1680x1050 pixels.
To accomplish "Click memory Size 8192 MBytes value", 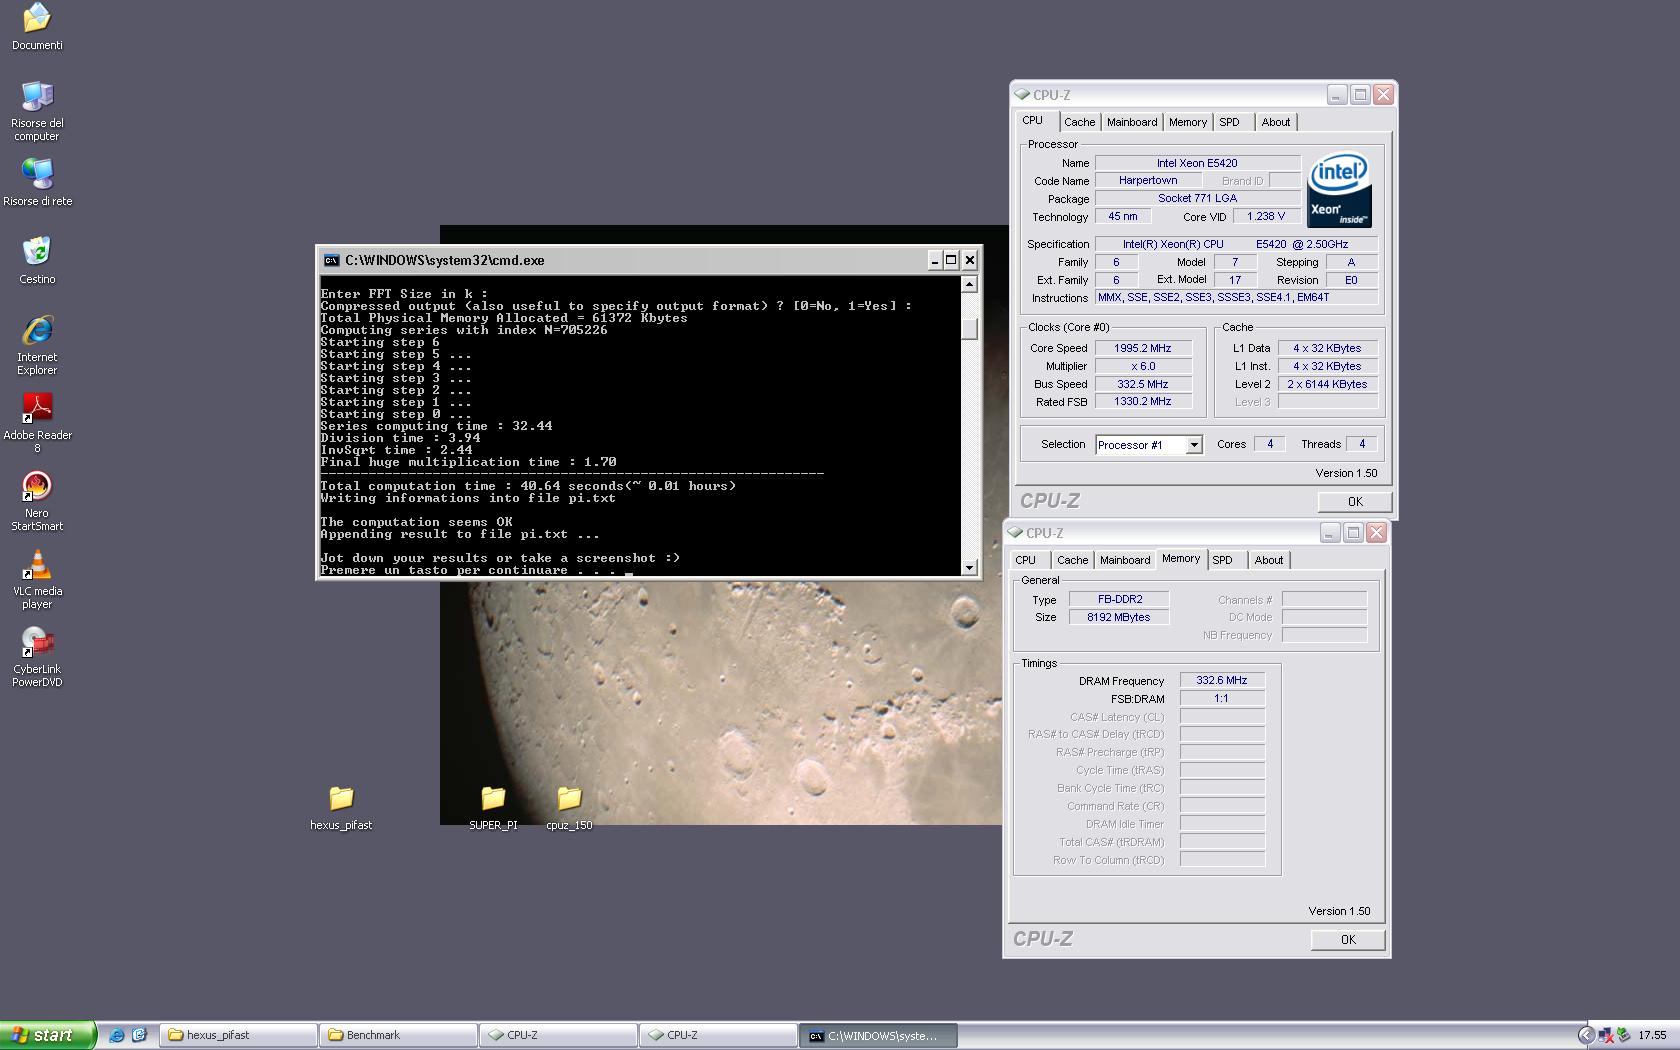I will pos(1119,617).
